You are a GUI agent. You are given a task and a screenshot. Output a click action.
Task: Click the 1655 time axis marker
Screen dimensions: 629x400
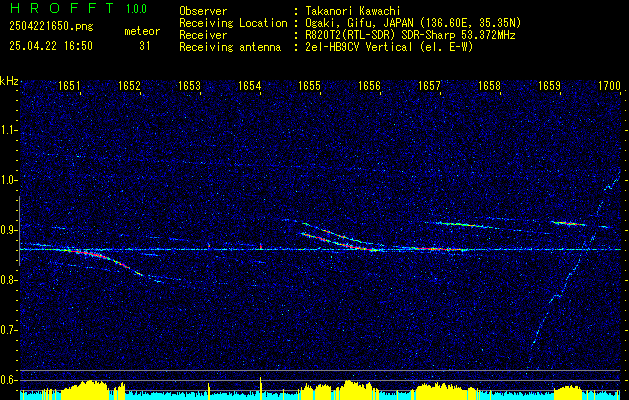click(310, 85)
